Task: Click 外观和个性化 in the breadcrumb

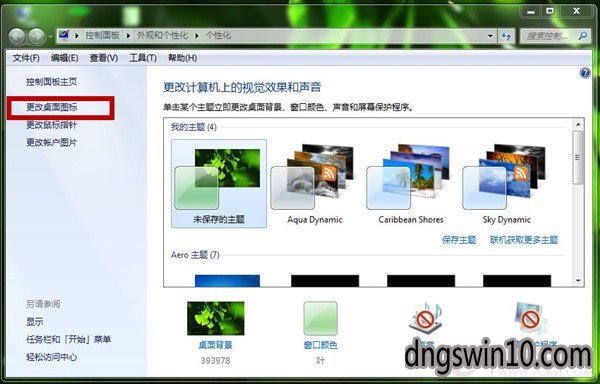Action: point(162,36)
